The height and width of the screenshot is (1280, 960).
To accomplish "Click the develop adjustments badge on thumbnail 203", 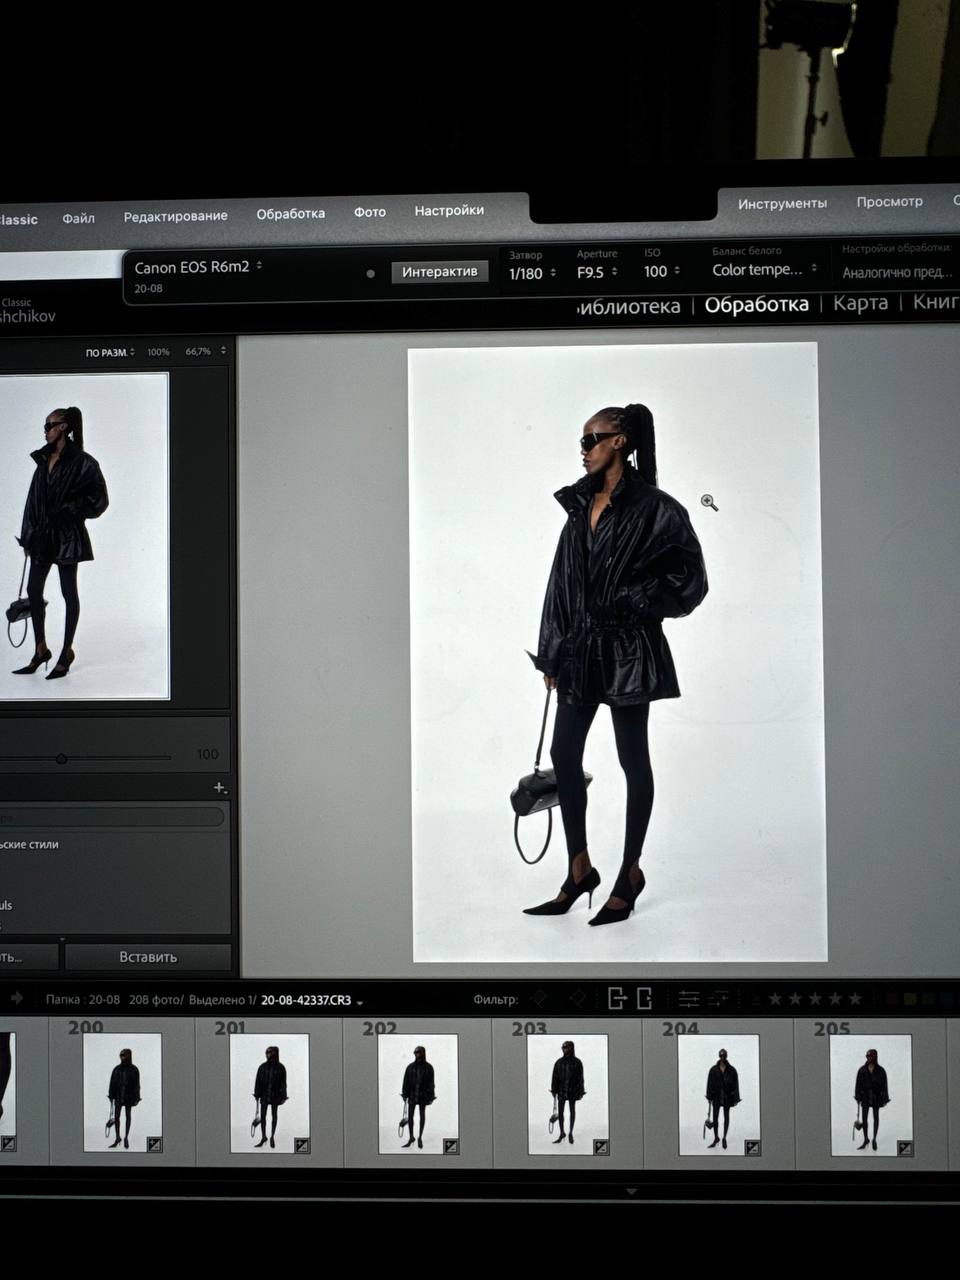I will coord(600,1147).
